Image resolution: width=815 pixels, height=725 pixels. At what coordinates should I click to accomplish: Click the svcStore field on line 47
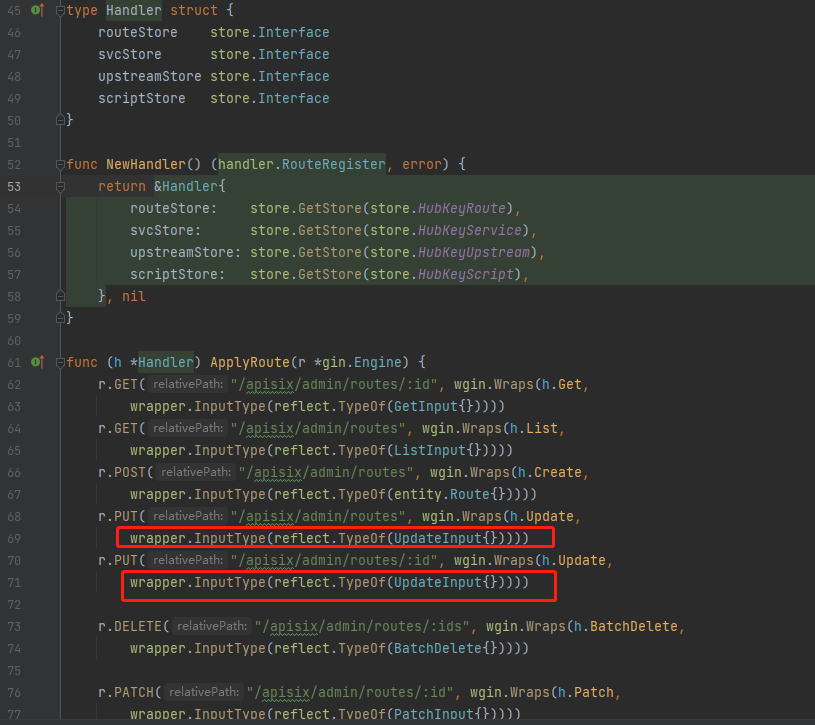click(x=130, y=54)
